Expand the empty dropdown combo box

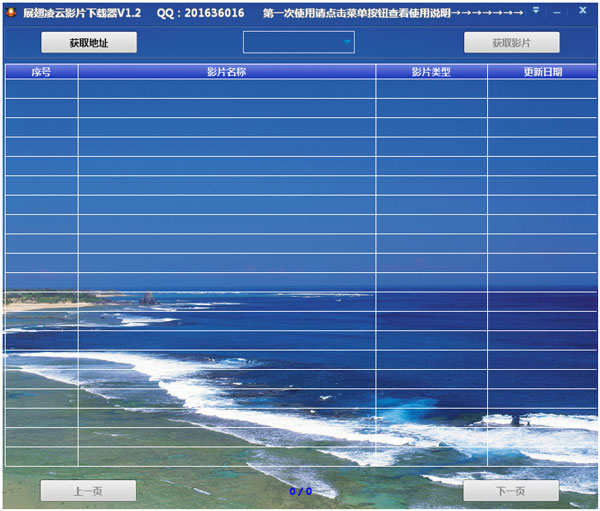347,42
